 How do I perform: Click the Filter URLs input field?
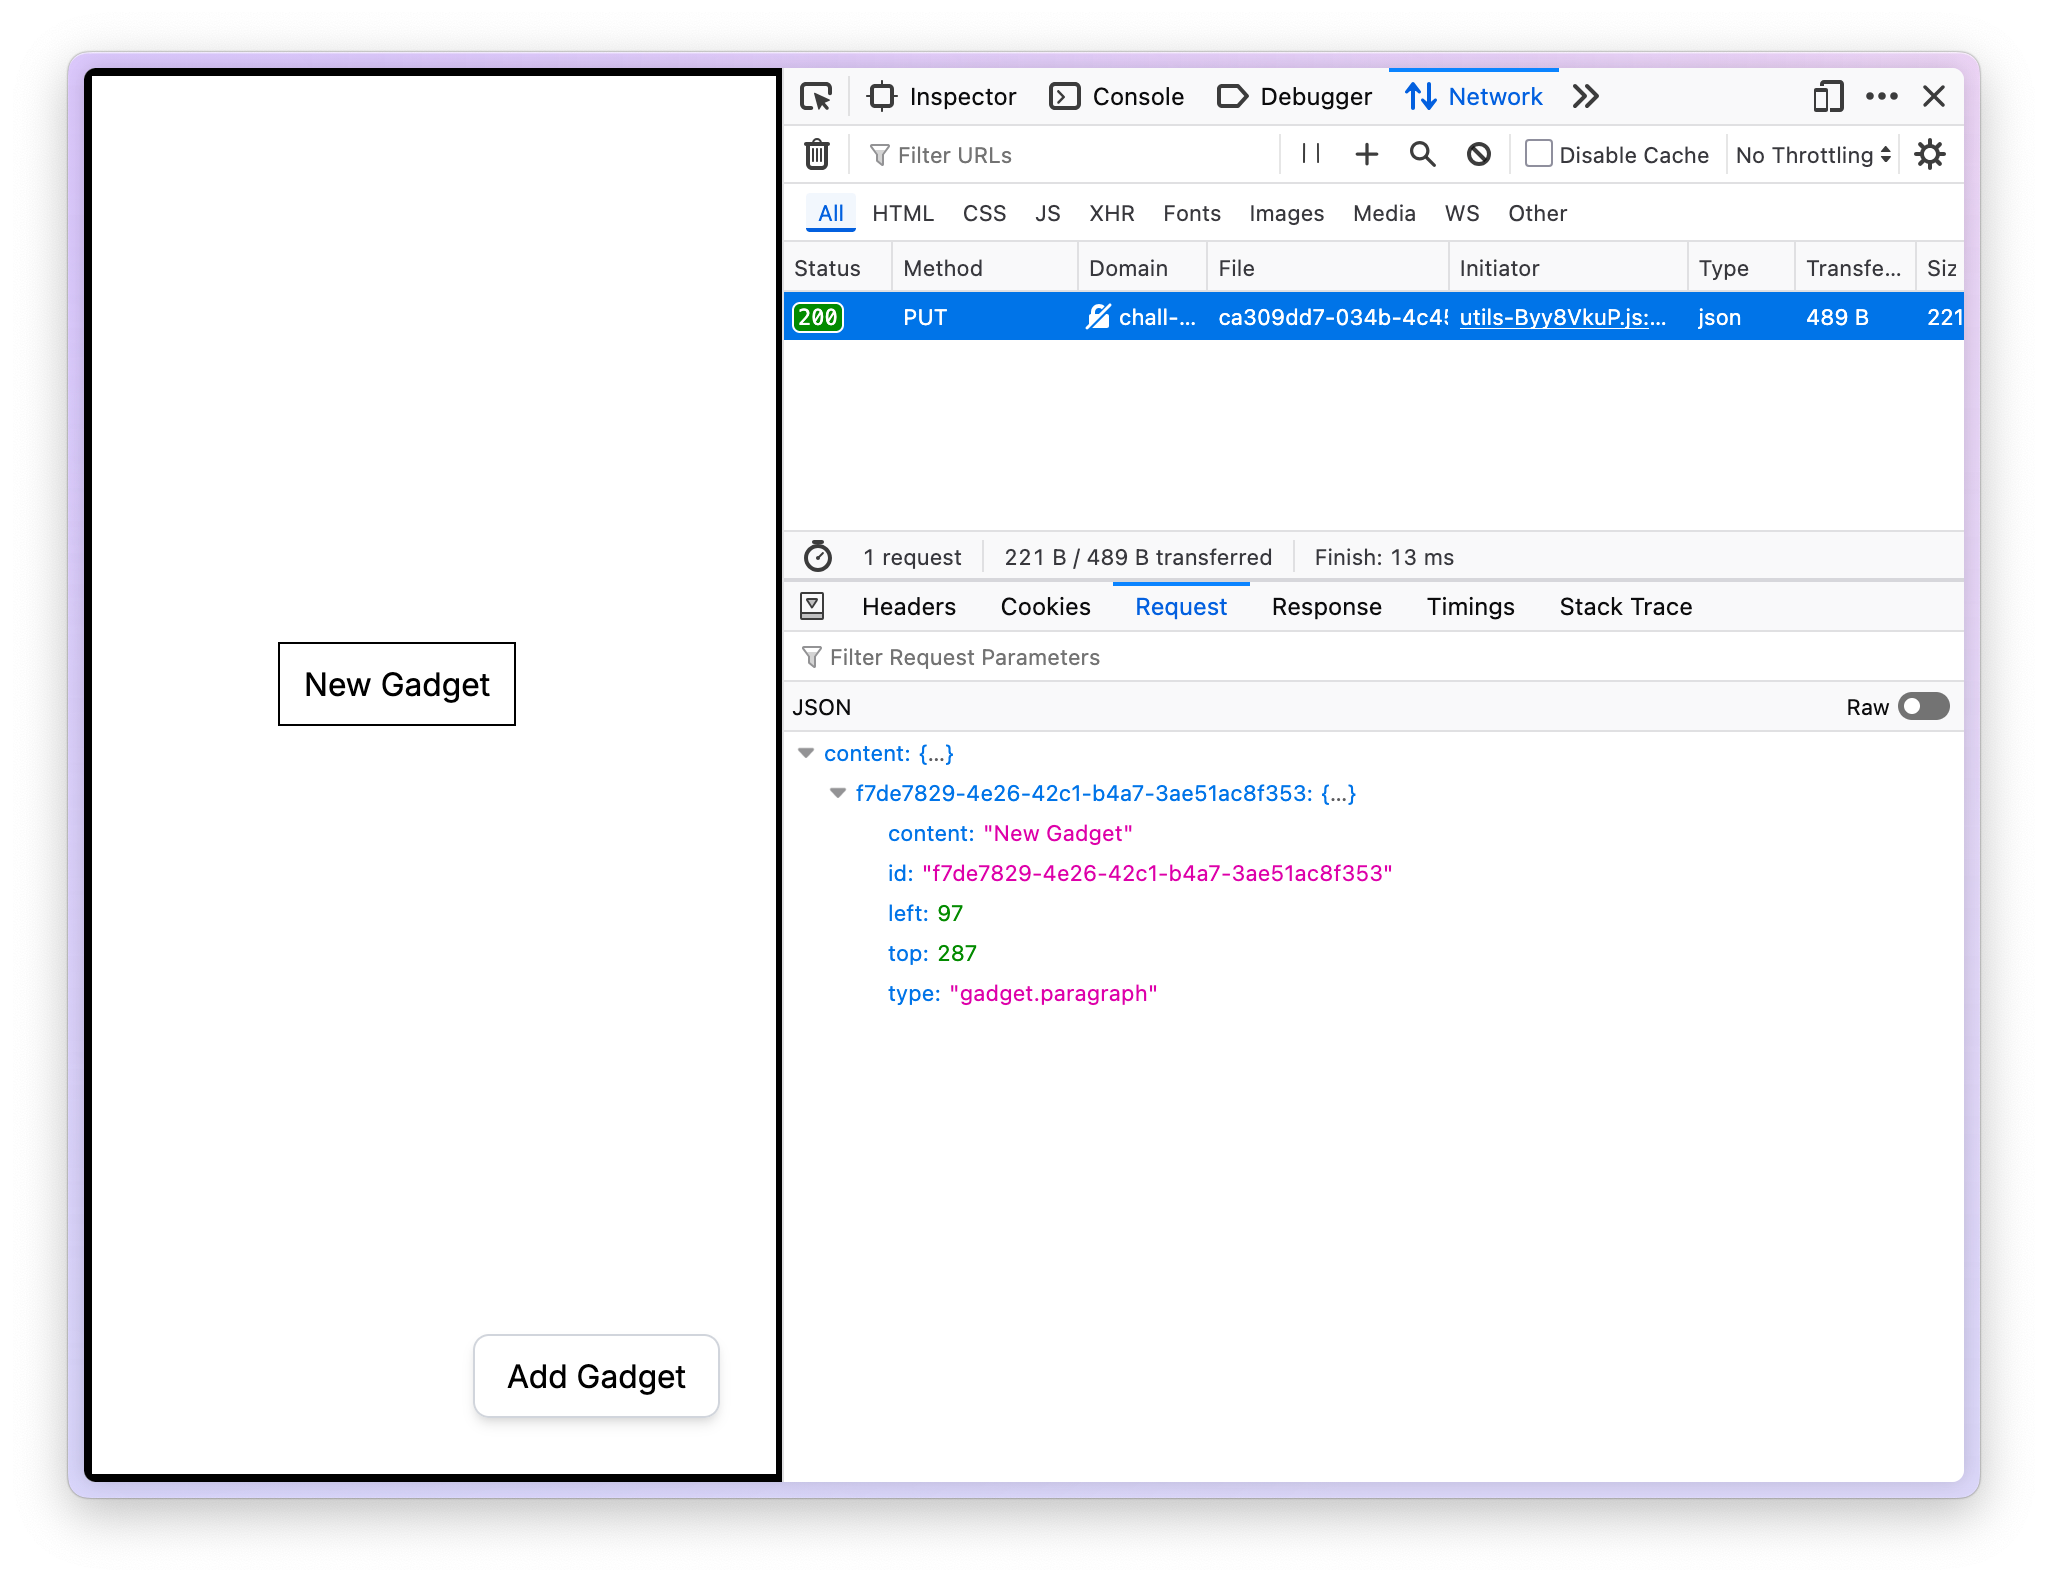1070,155
